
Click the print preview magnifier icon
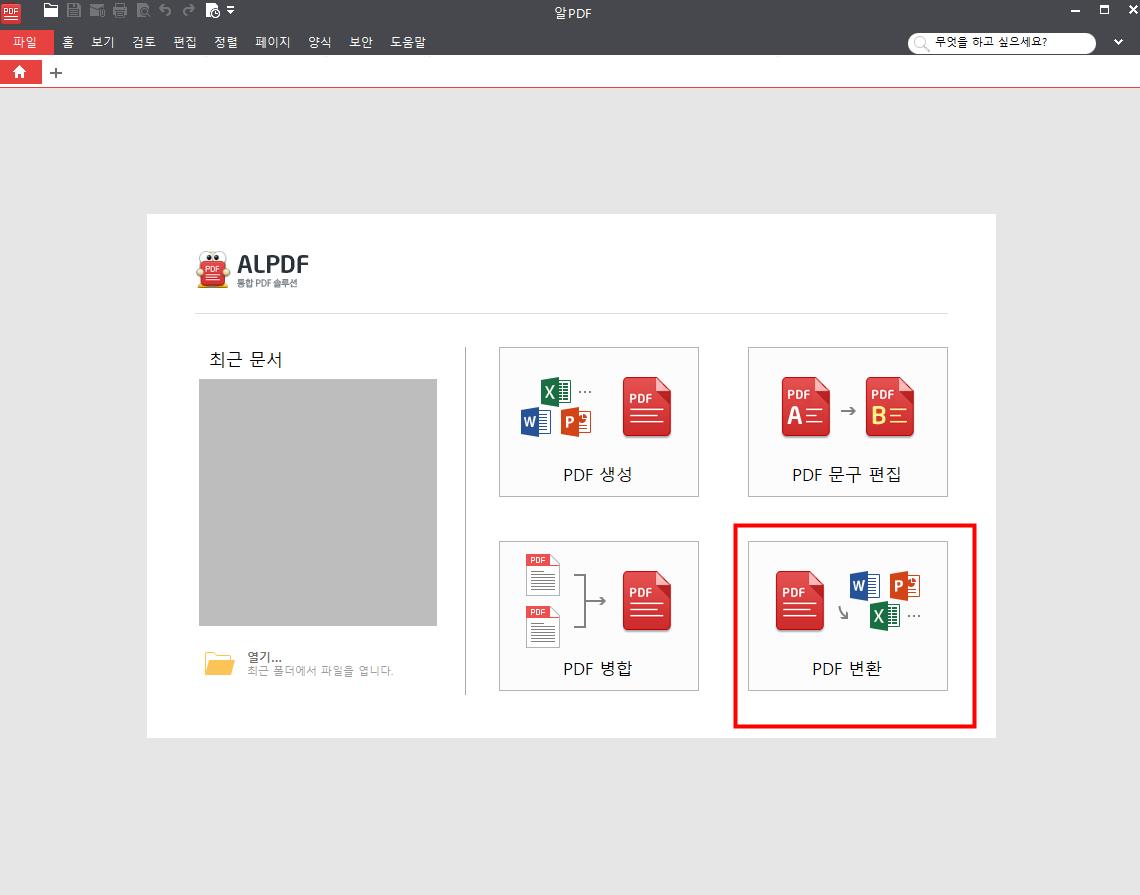pyautogui.click(x=143, y=10)
